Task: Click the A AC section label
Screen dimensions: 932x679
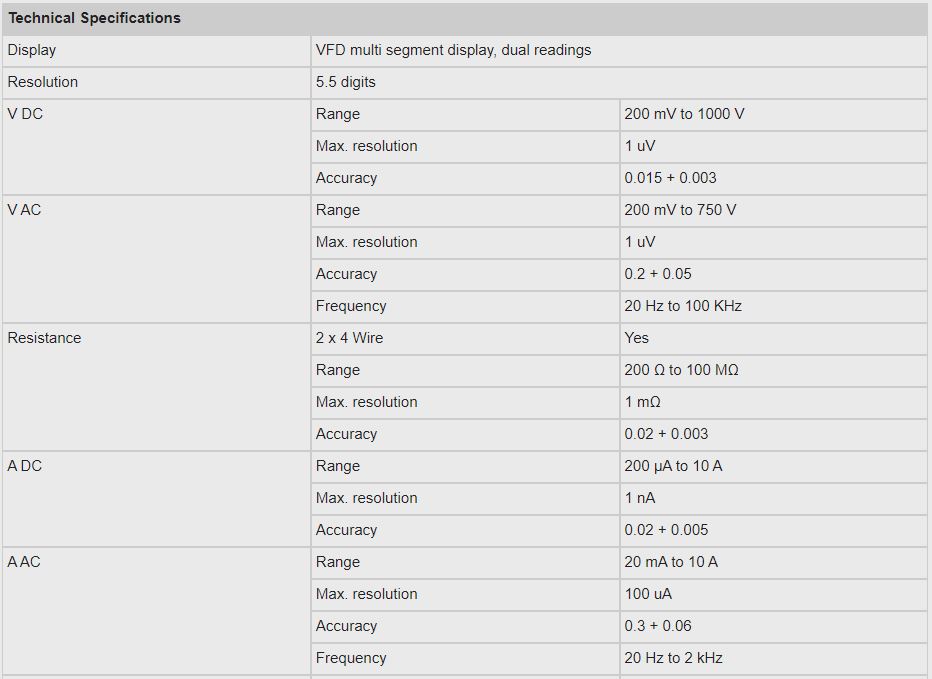Action: [x=24, y=562]
